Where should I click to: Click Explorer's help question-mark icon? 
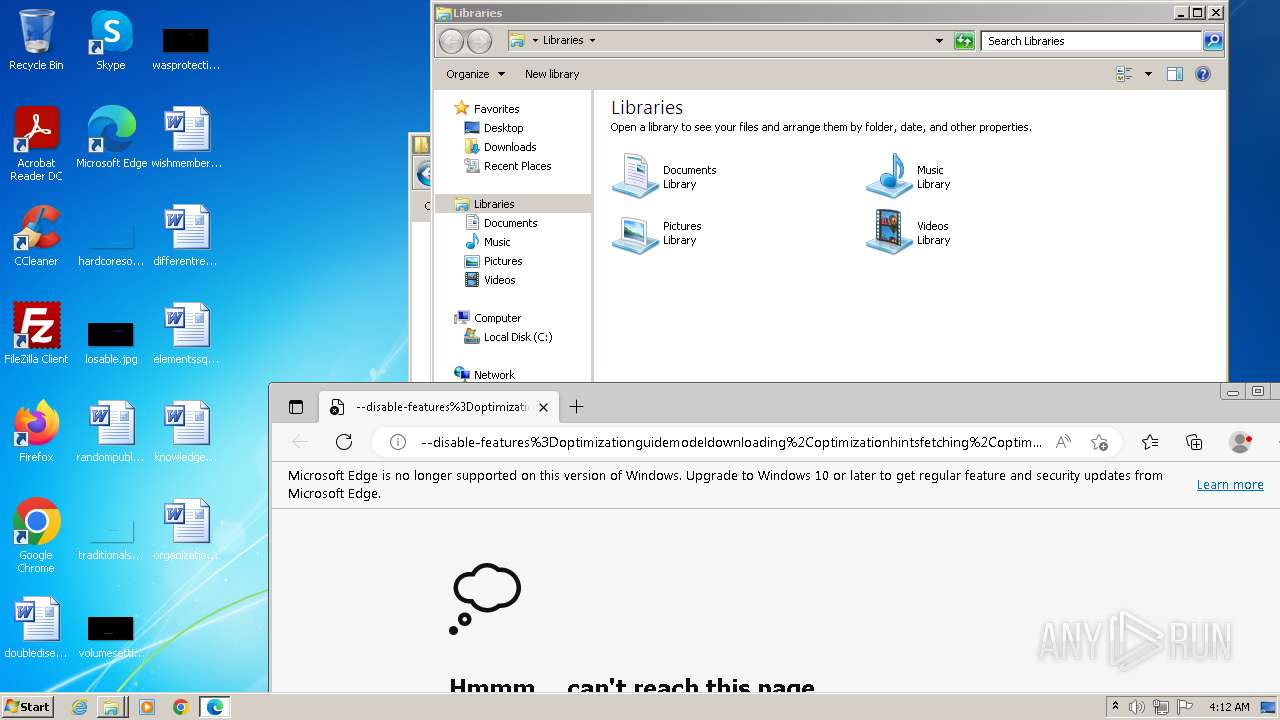click(1203, 74)
